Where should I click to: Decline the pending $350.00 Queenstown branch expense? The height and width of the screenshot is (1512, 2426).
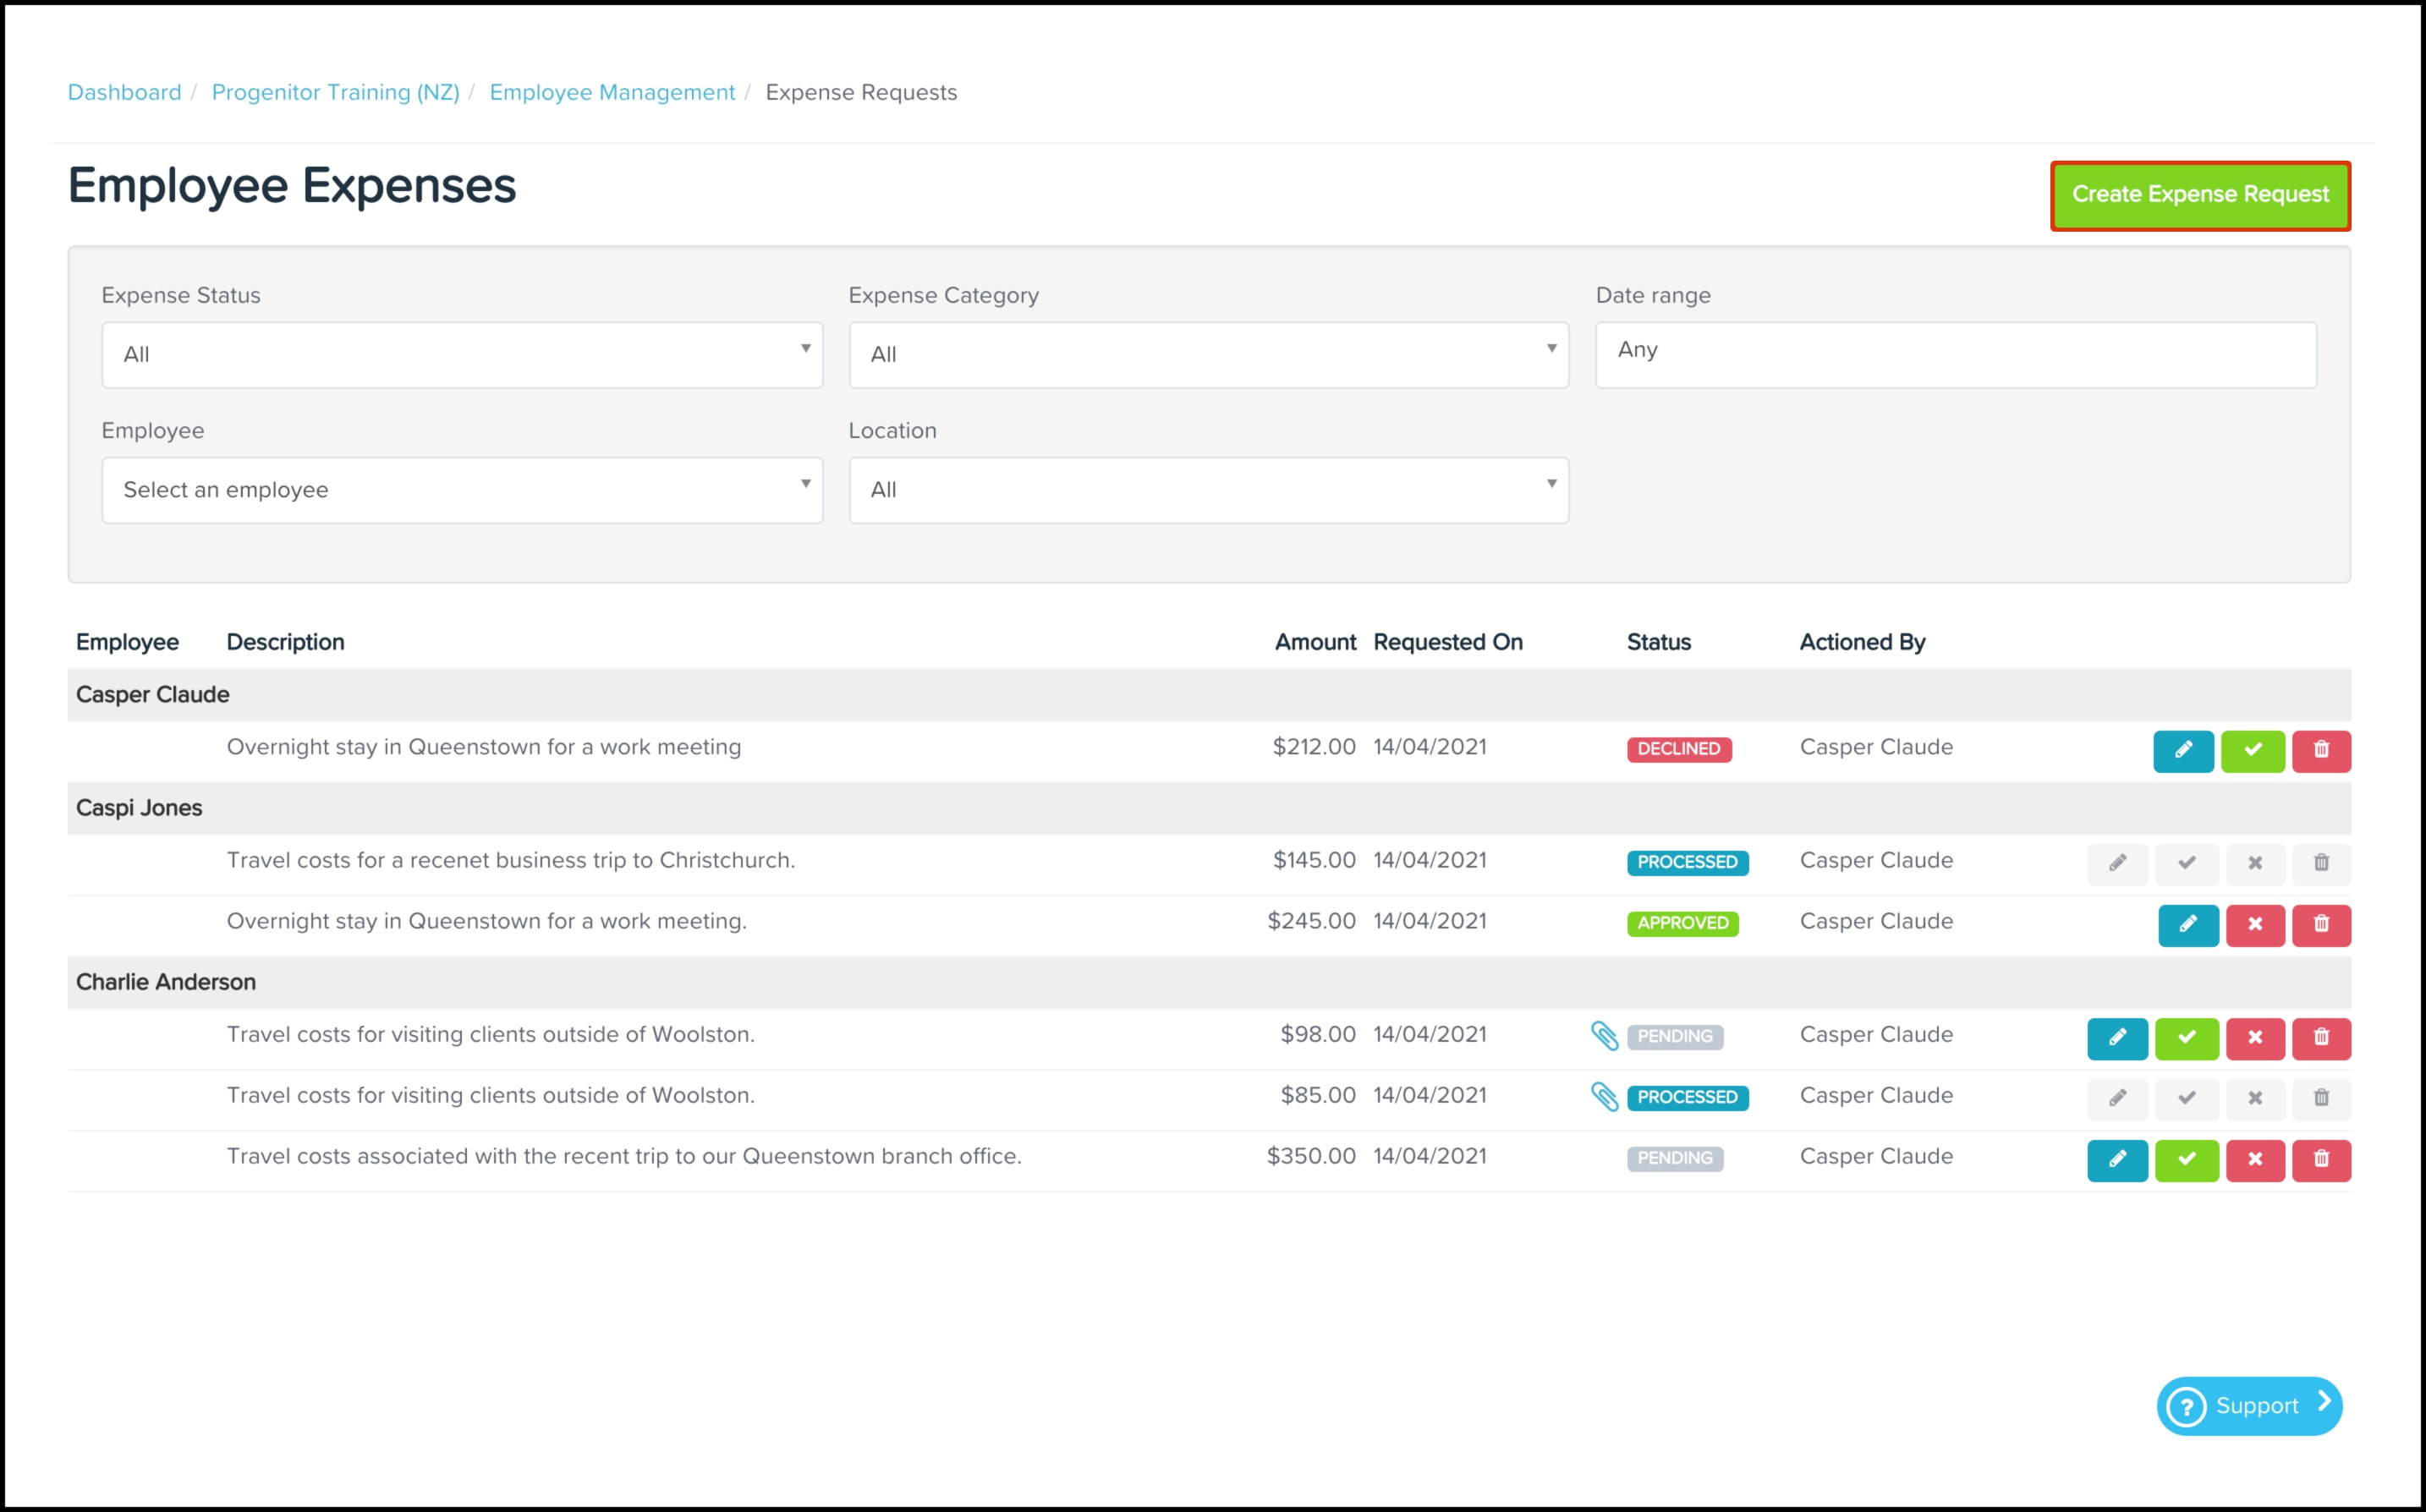click(x=2254, y=1159)
